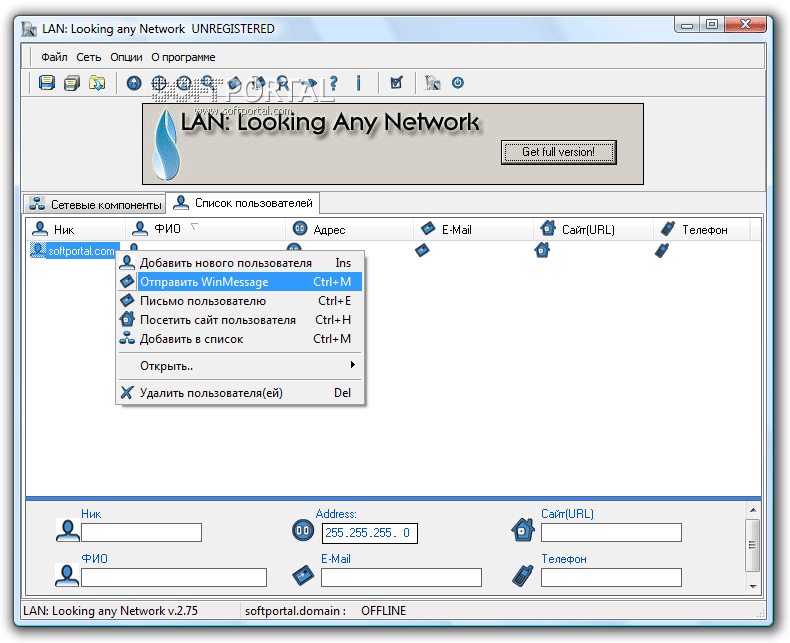Sort by the Адрес column header
Viewport: 790px width, 643px height.
(350, 229)
